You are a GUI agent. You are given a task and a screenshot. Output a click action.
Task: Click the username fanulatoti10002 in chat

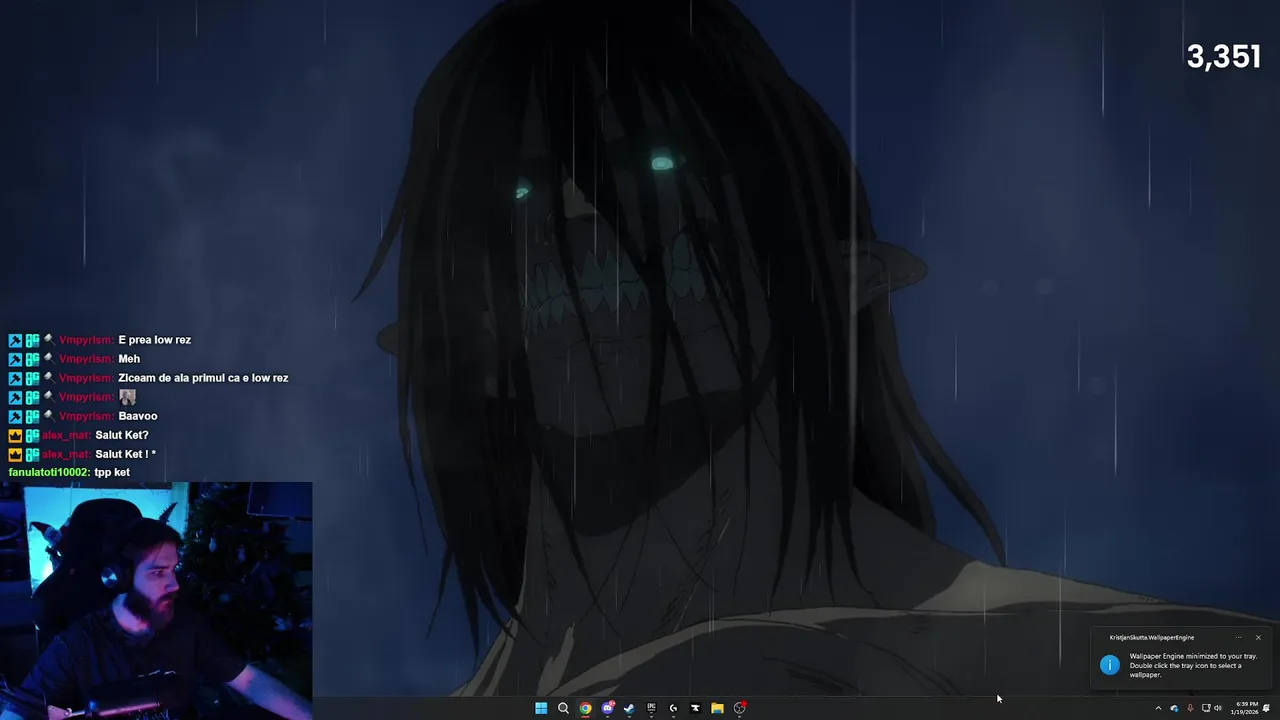click(49, 472)
